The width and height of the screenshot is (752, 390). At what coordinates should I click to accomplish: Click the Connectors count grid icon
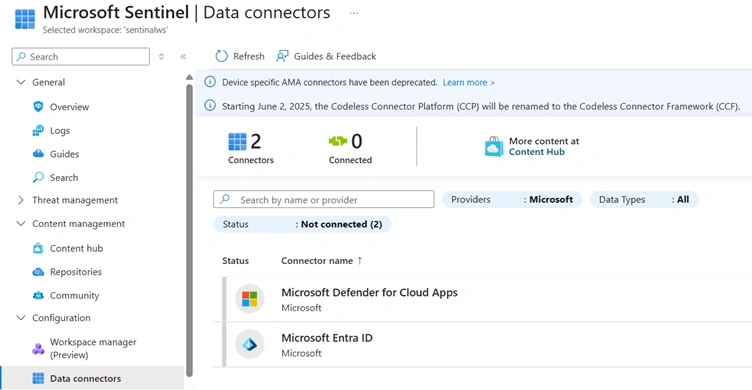(237, 142)
